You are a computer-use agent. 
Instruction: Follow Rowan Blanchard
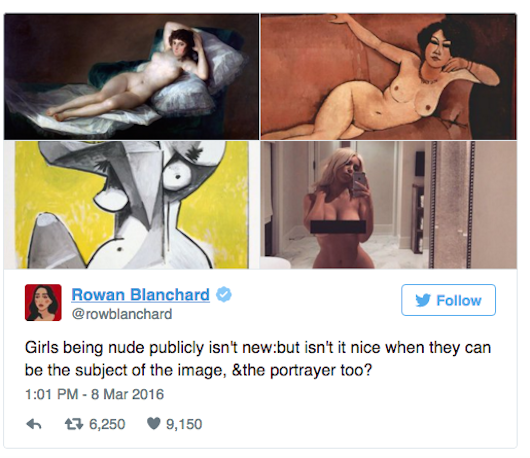pos(448,300)
